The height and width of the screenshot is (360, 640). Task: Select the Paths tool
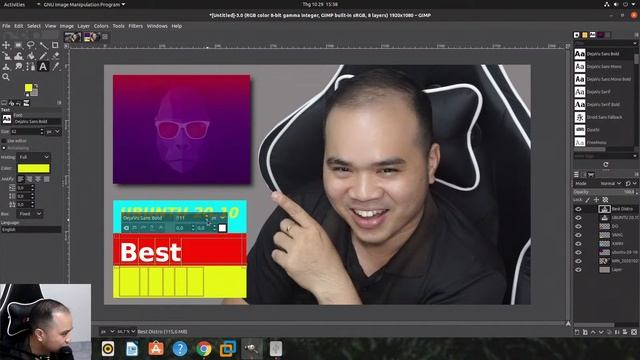(x=31, y=67)
